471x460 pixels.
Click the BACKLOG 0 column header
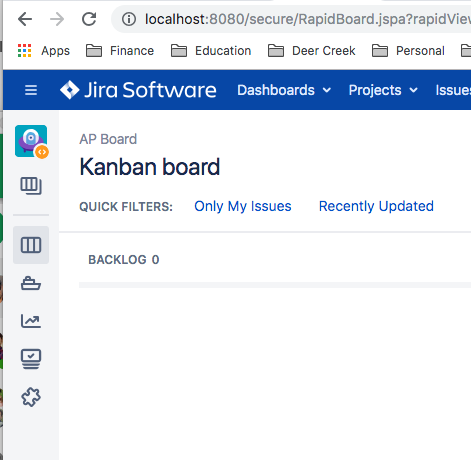coord(124,260)
